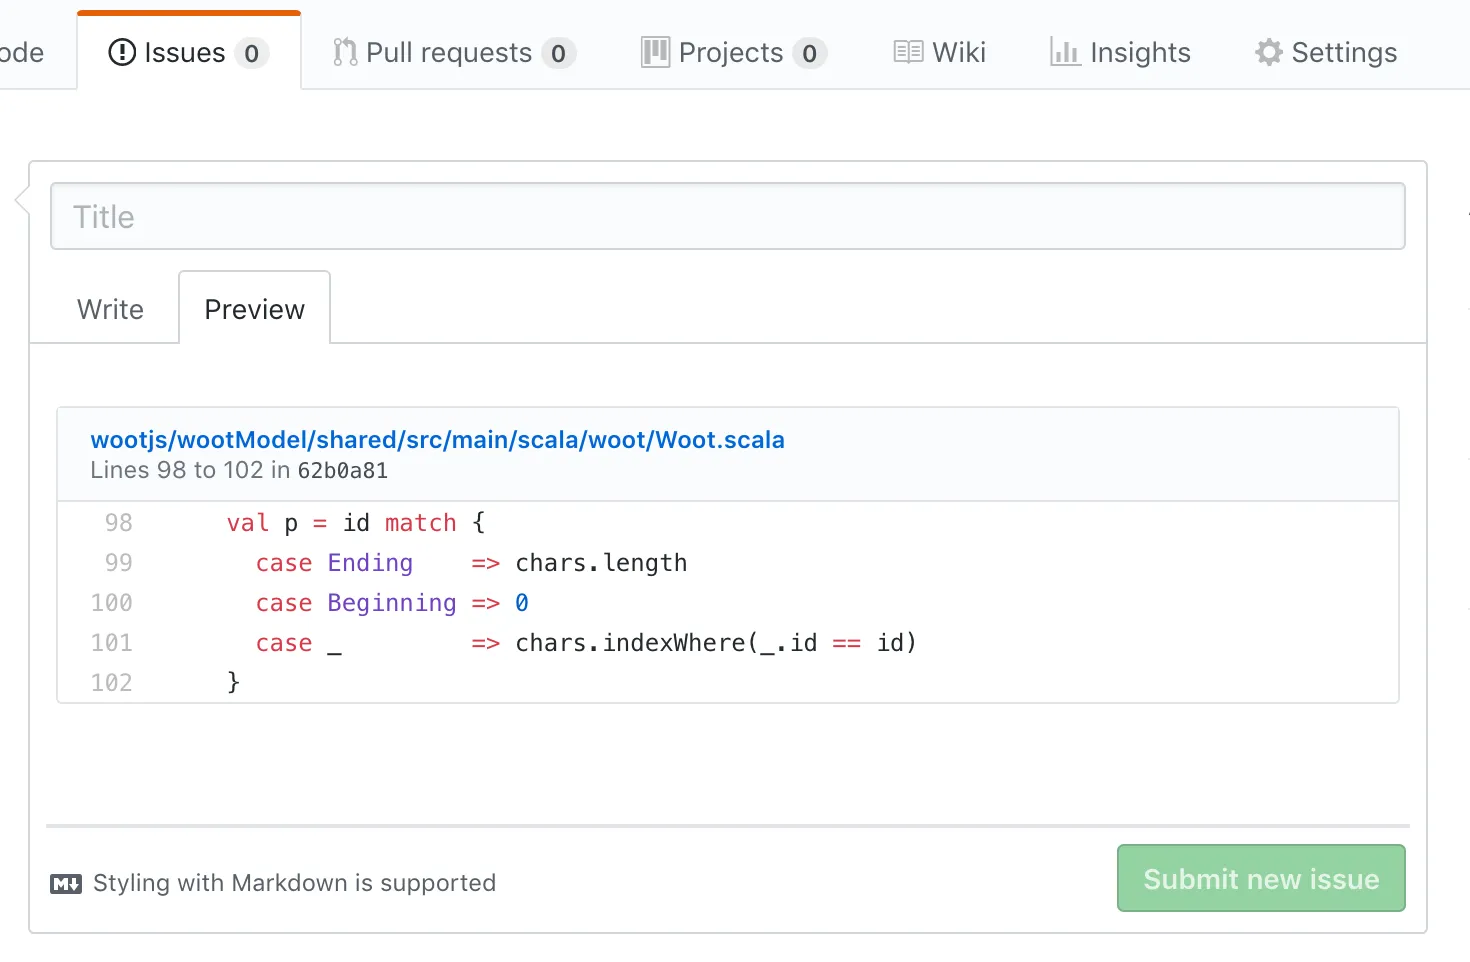1470x962 pixels.
Task: Click Styling with Markdown is supported
Action: 294,883
